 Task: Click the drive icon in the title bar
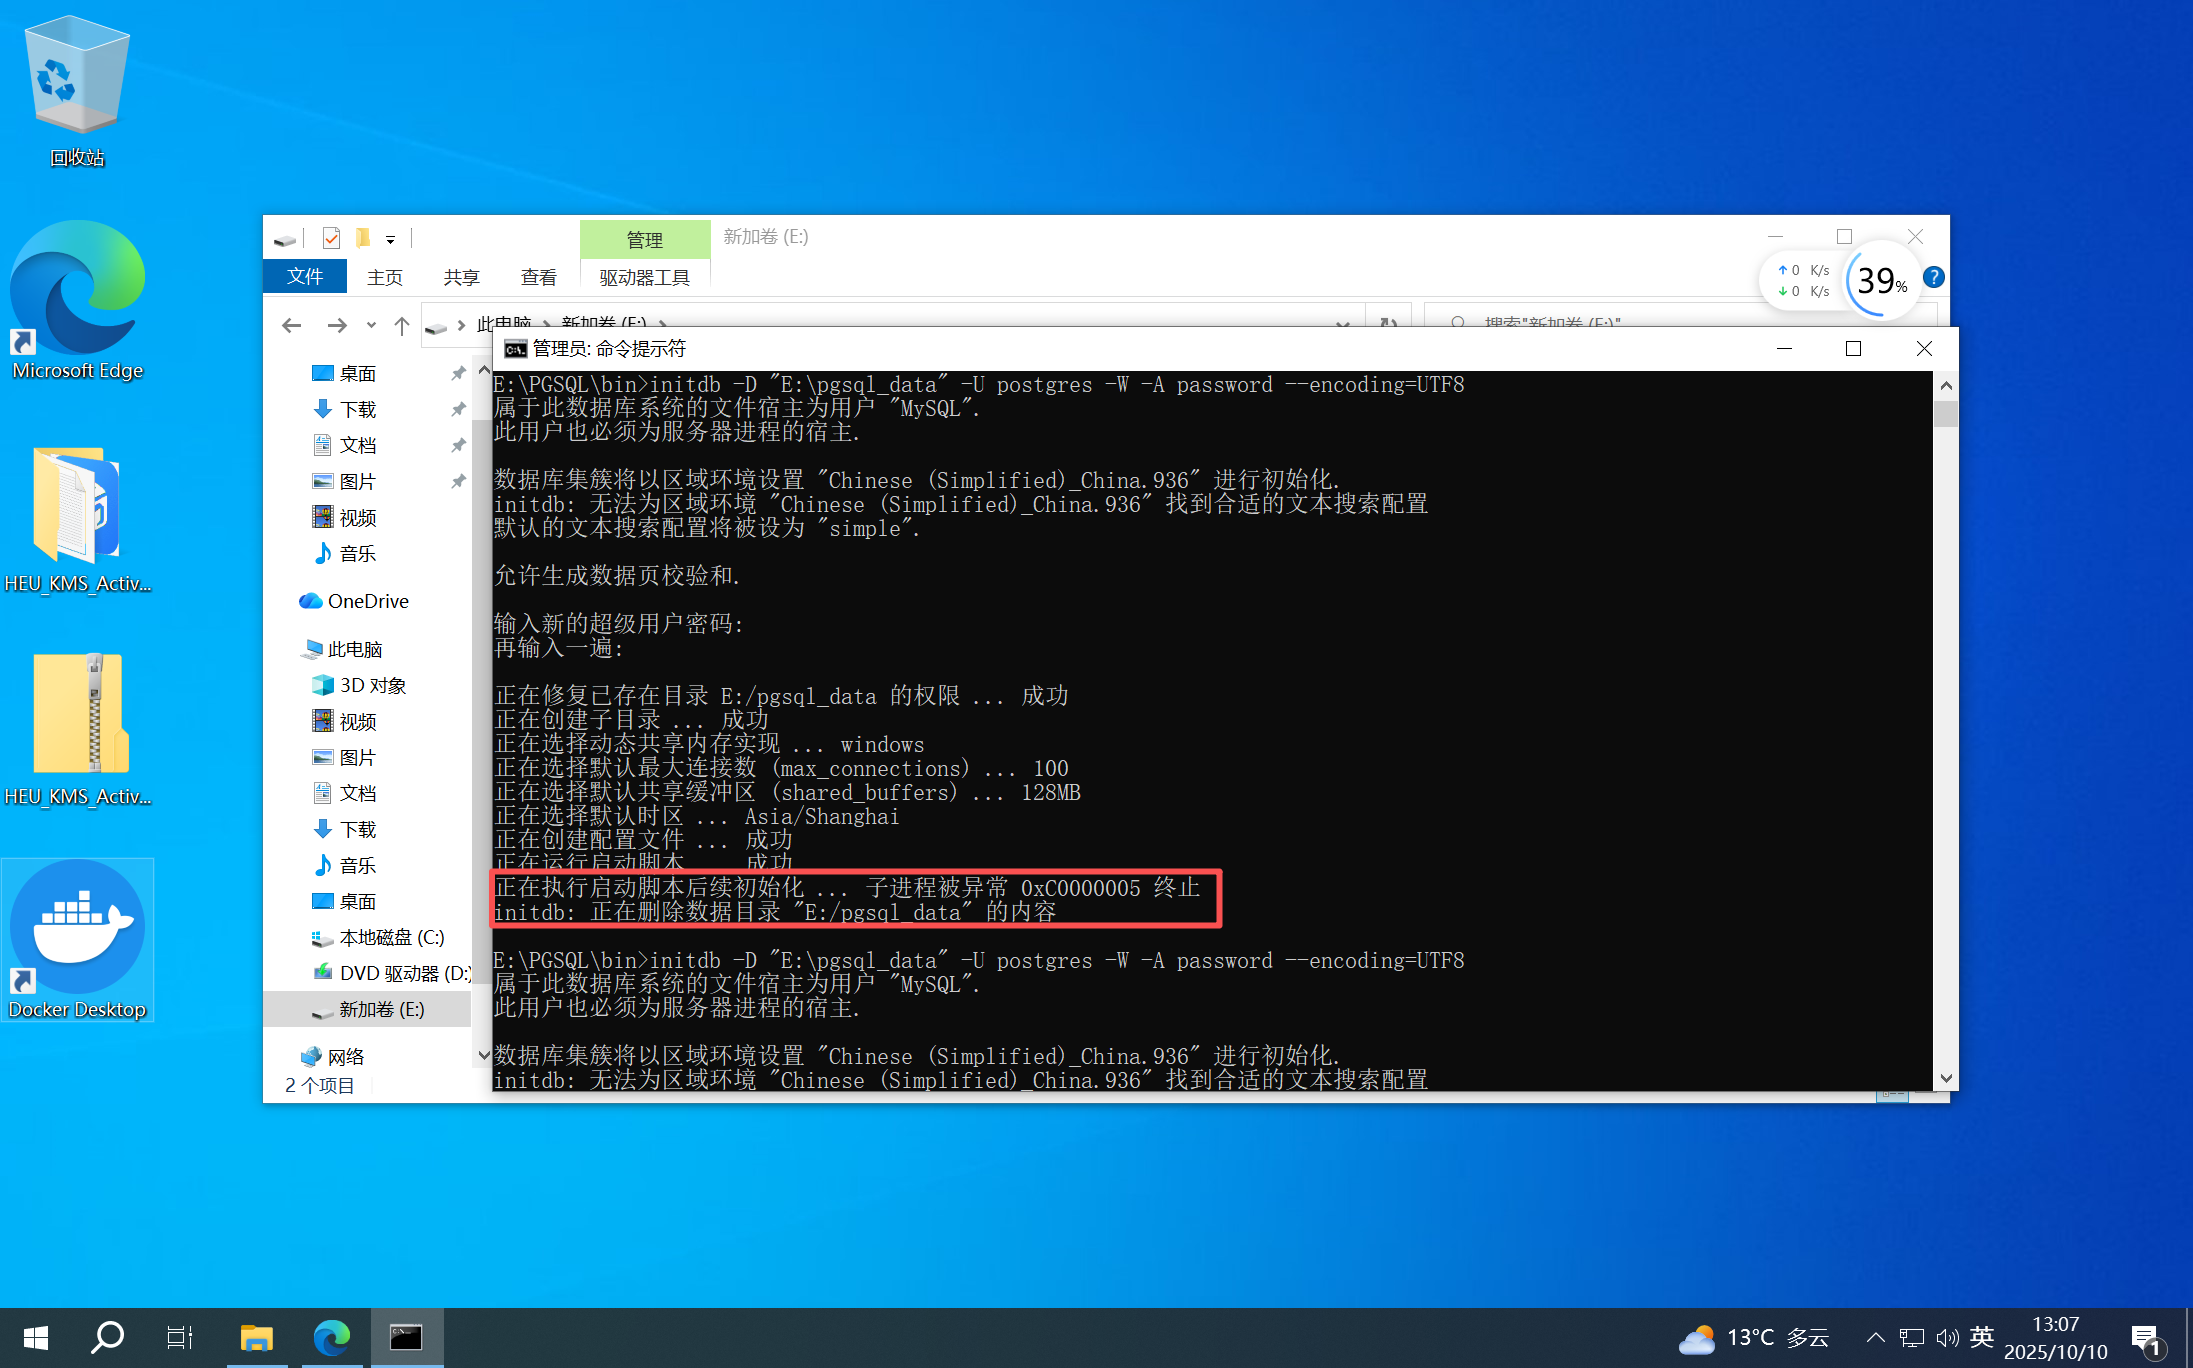click(285, 238)
